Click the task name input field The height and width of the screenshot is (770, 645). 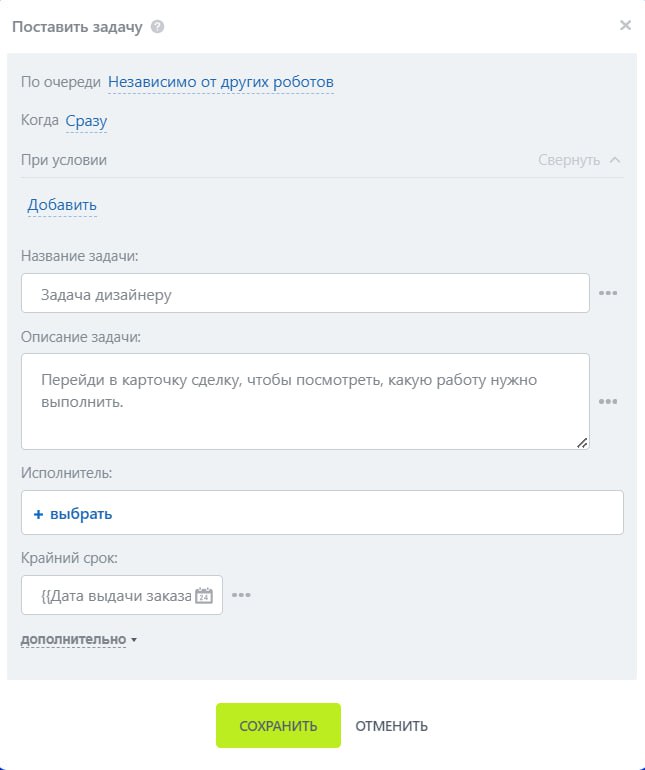[x=305, y=294]
